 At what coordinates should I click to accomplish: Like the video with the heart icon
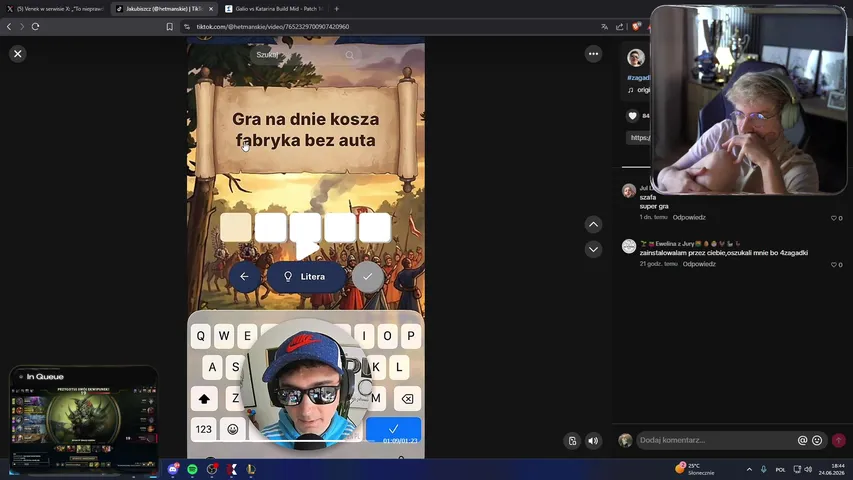632,115
